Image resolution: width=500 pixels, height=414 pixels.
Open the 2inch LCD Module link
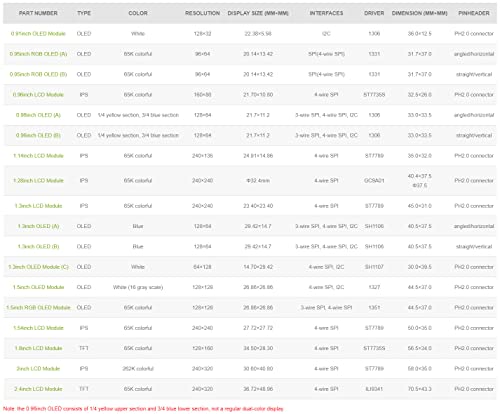(38, 369)
